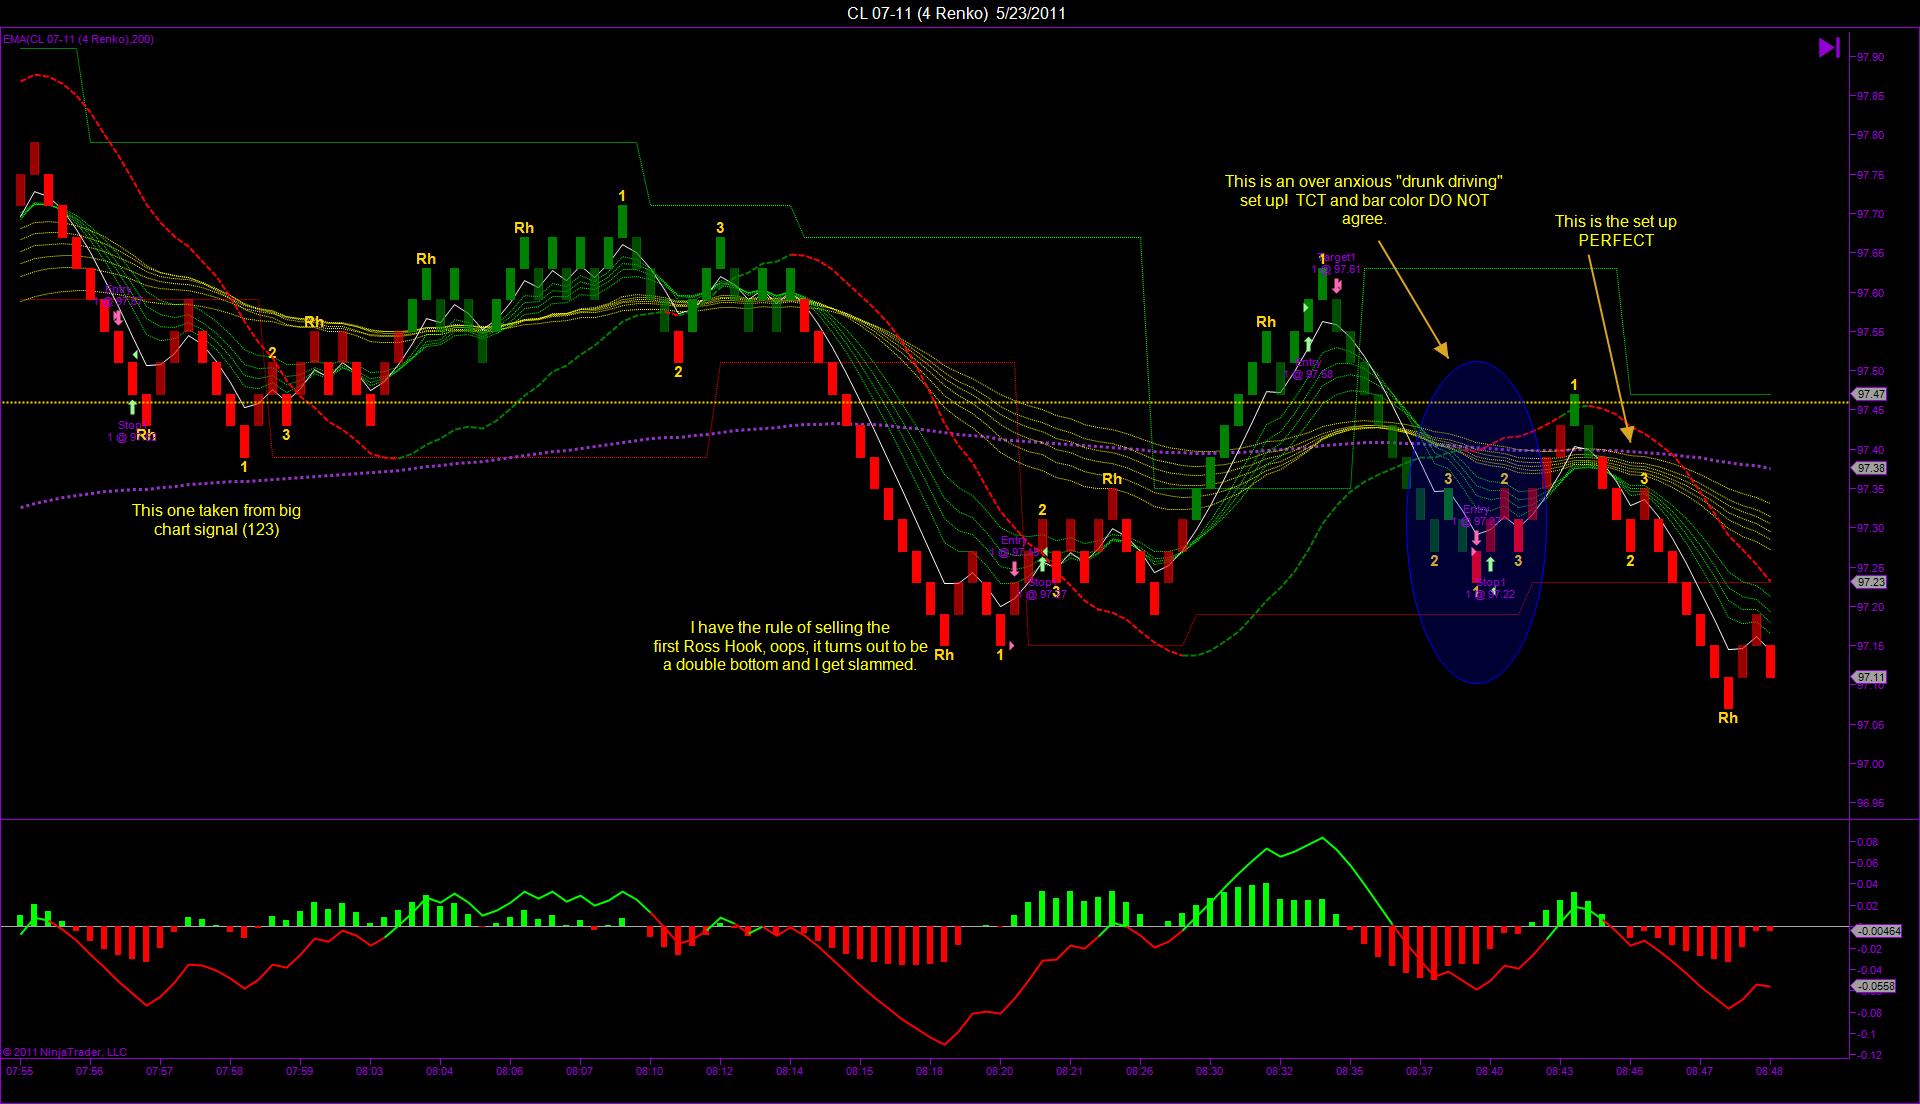Click the 08:26 time axis label
The image size is (1920, 1104).
pyautogui.click(x=1139, y=1070)
